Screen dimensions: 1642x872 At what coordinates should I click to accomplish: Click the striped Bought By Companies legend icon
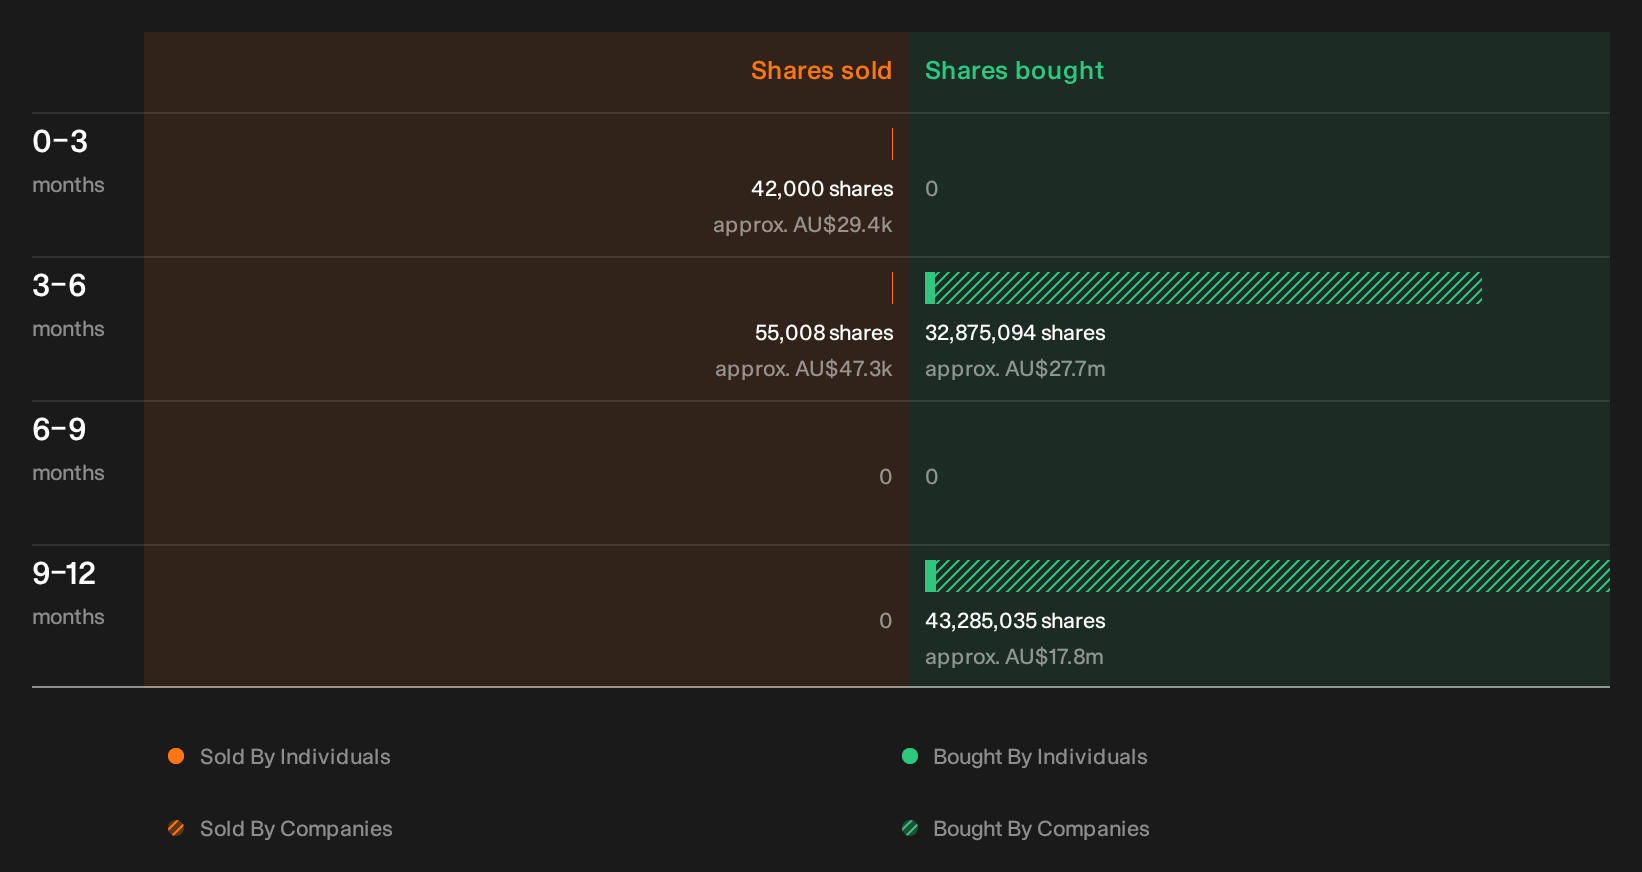910,828
